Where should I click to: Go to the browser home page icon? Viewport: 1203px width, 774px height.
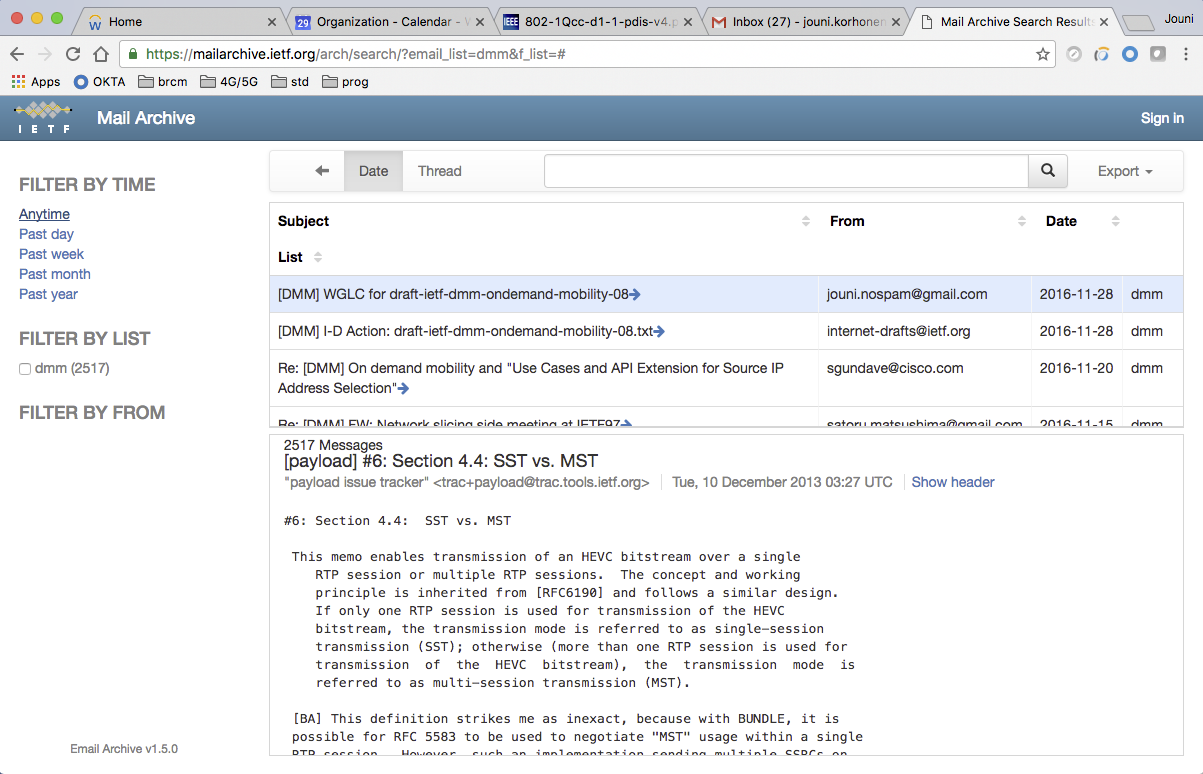[101, 55]
